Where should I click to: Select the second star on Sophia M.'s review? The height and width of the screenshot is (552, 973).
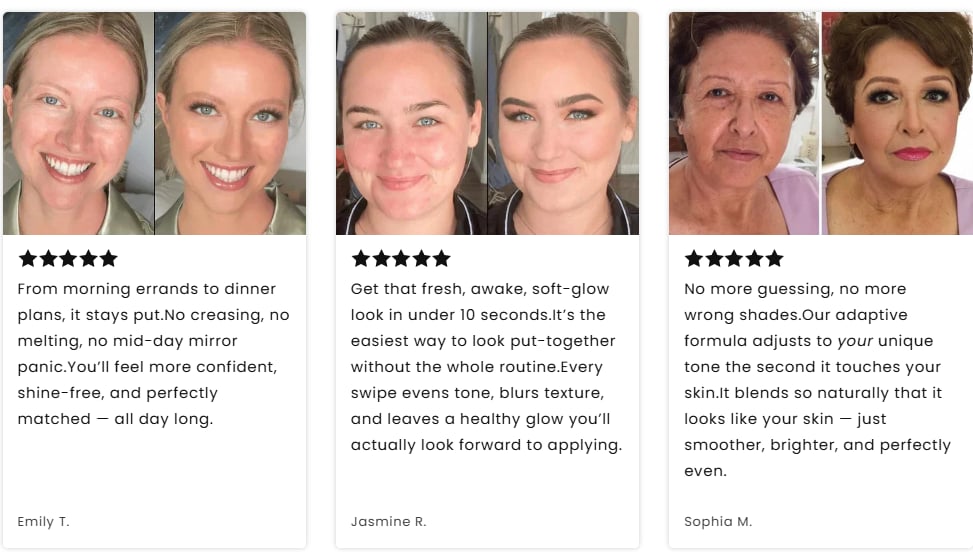[x=714, y=259]
